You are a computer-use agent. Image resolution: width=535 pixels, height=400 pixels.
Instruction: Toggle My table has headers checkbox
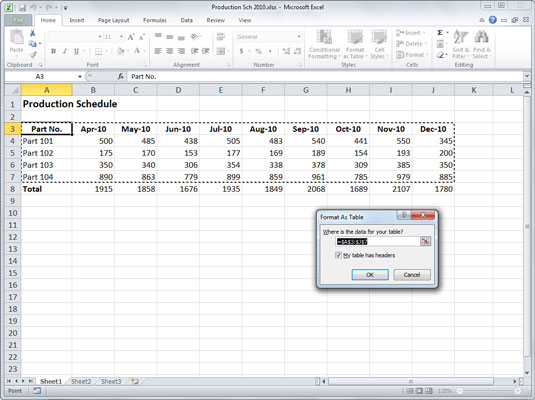(x=338, y=255)
